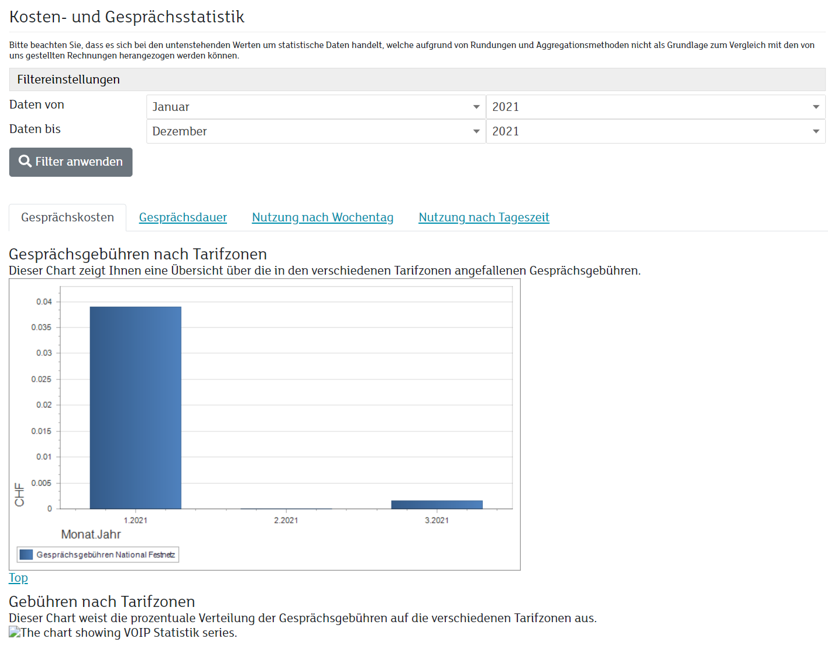The height and width of the screenshot is (656, 828).
Task: Follow the Top link below the chart
Action: pyautogui.click(x=18, y=578)
